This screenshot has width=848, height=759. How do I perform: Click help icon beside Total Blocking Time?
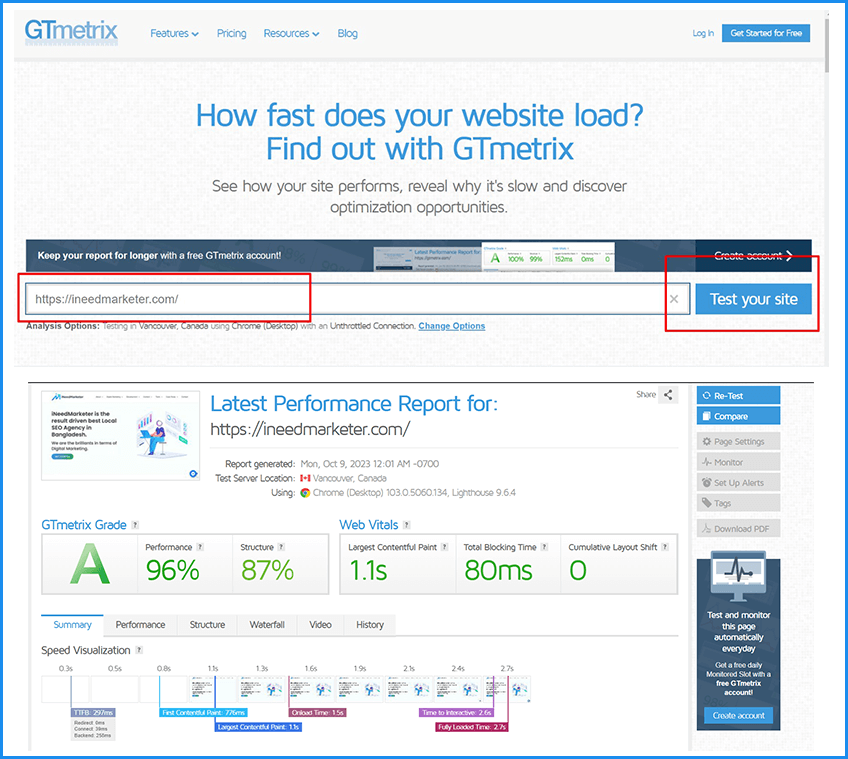coord(545,547)
